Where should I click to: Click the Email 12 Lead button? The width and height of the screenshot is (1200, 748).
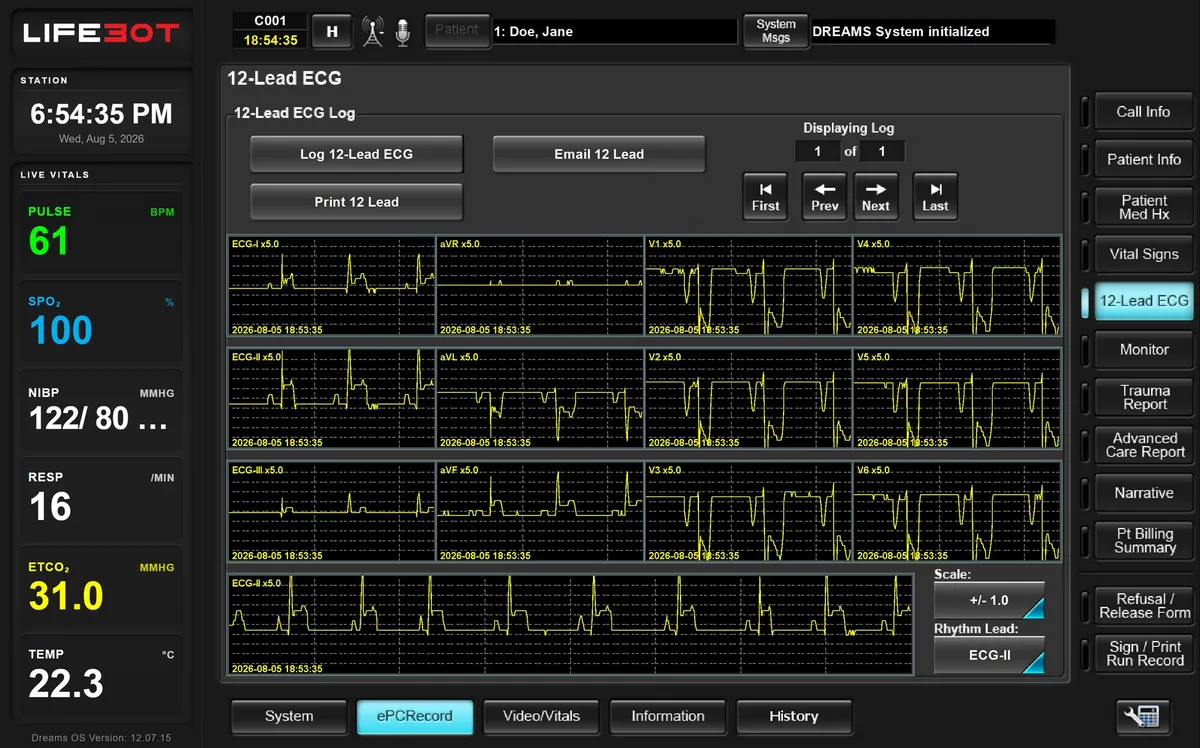click(x=599, y=154)
